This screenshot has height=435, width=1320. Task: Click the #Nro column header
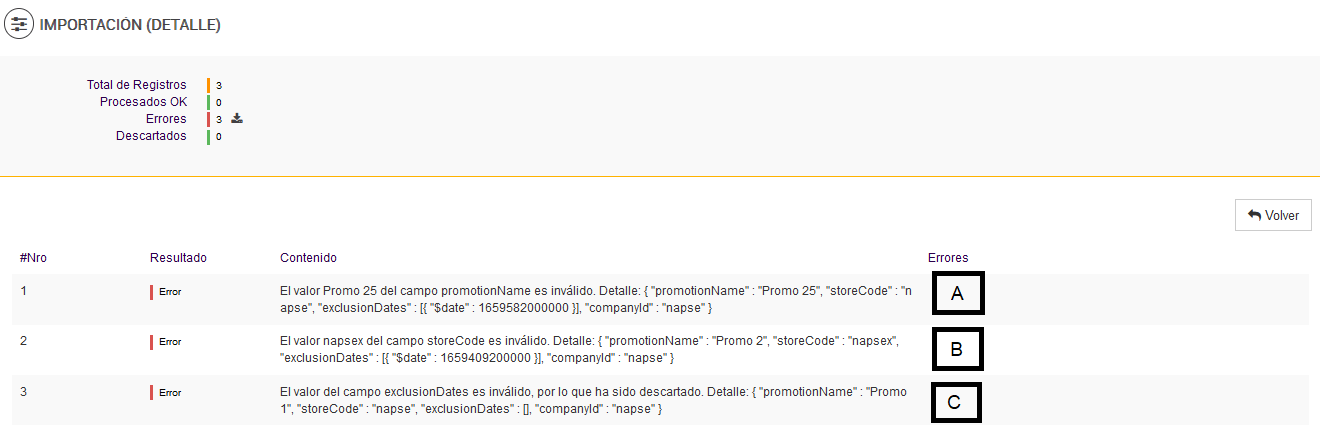(x=33, y=258)
